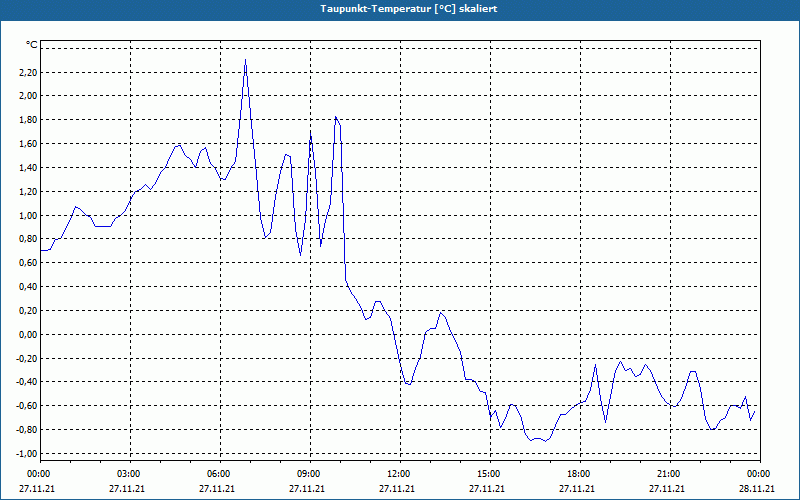Select the '0,20' y-axis value
Image resolution: width=800 pixels, height=500 pixels.
(27, 311)
